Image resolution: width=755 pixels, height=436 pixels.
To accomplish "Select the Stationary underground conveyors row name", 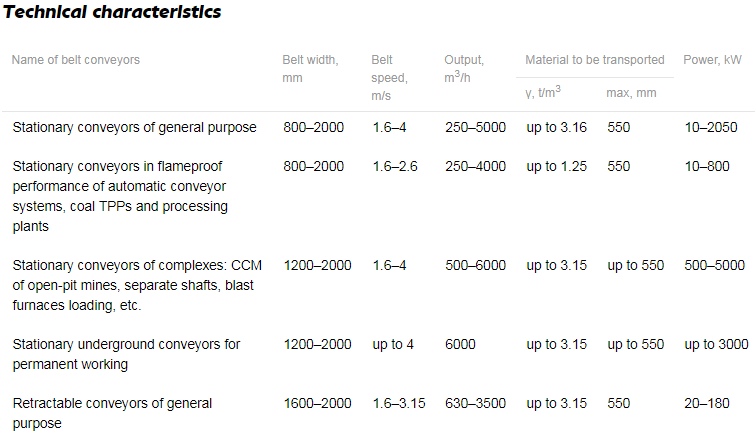I will point(126,354).
